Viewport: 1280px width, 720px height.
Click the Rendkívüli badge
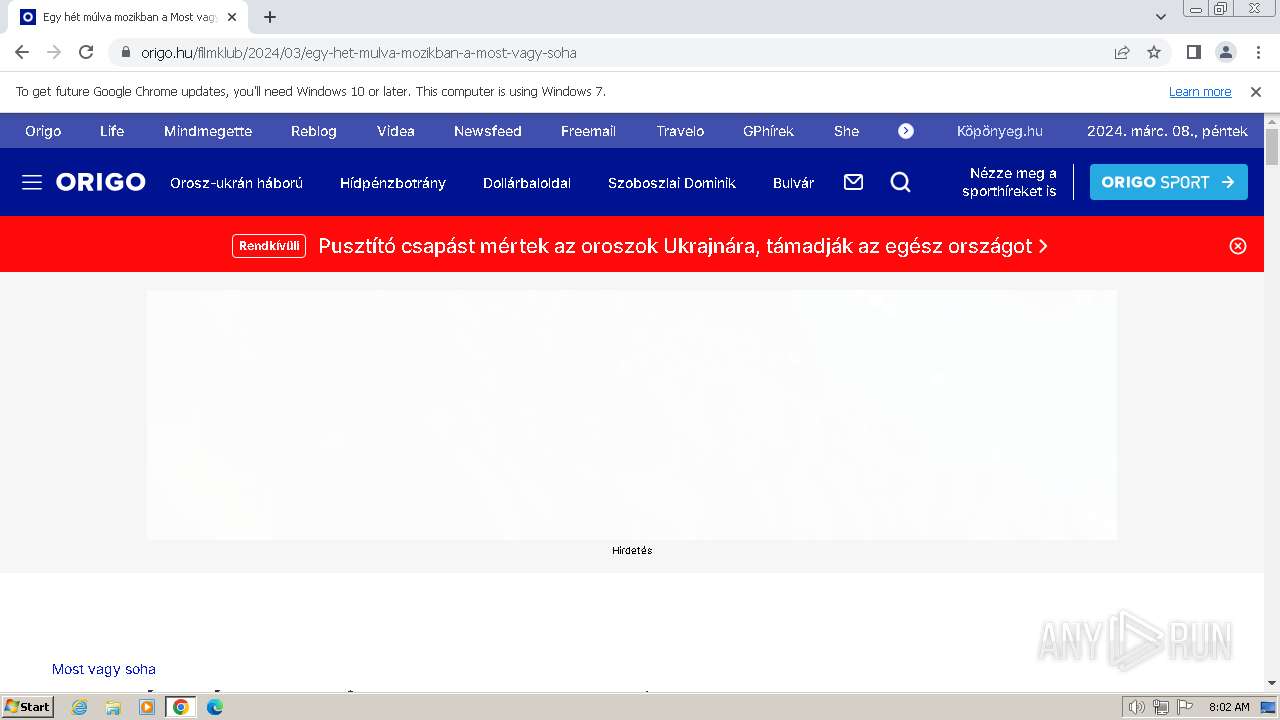click(269, 246)
